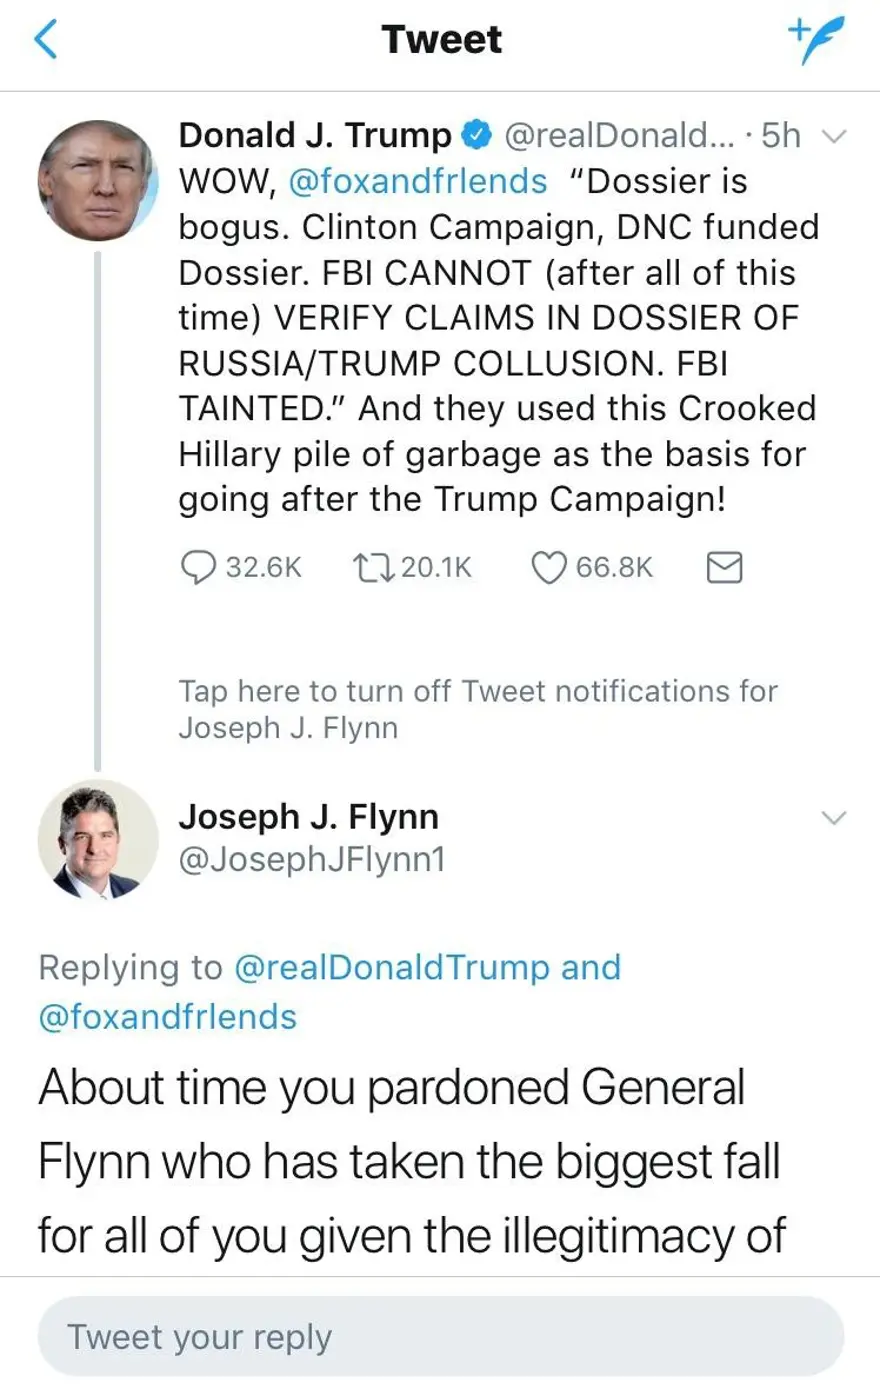Tap the Donald J. Trump display name

point(314,135)
